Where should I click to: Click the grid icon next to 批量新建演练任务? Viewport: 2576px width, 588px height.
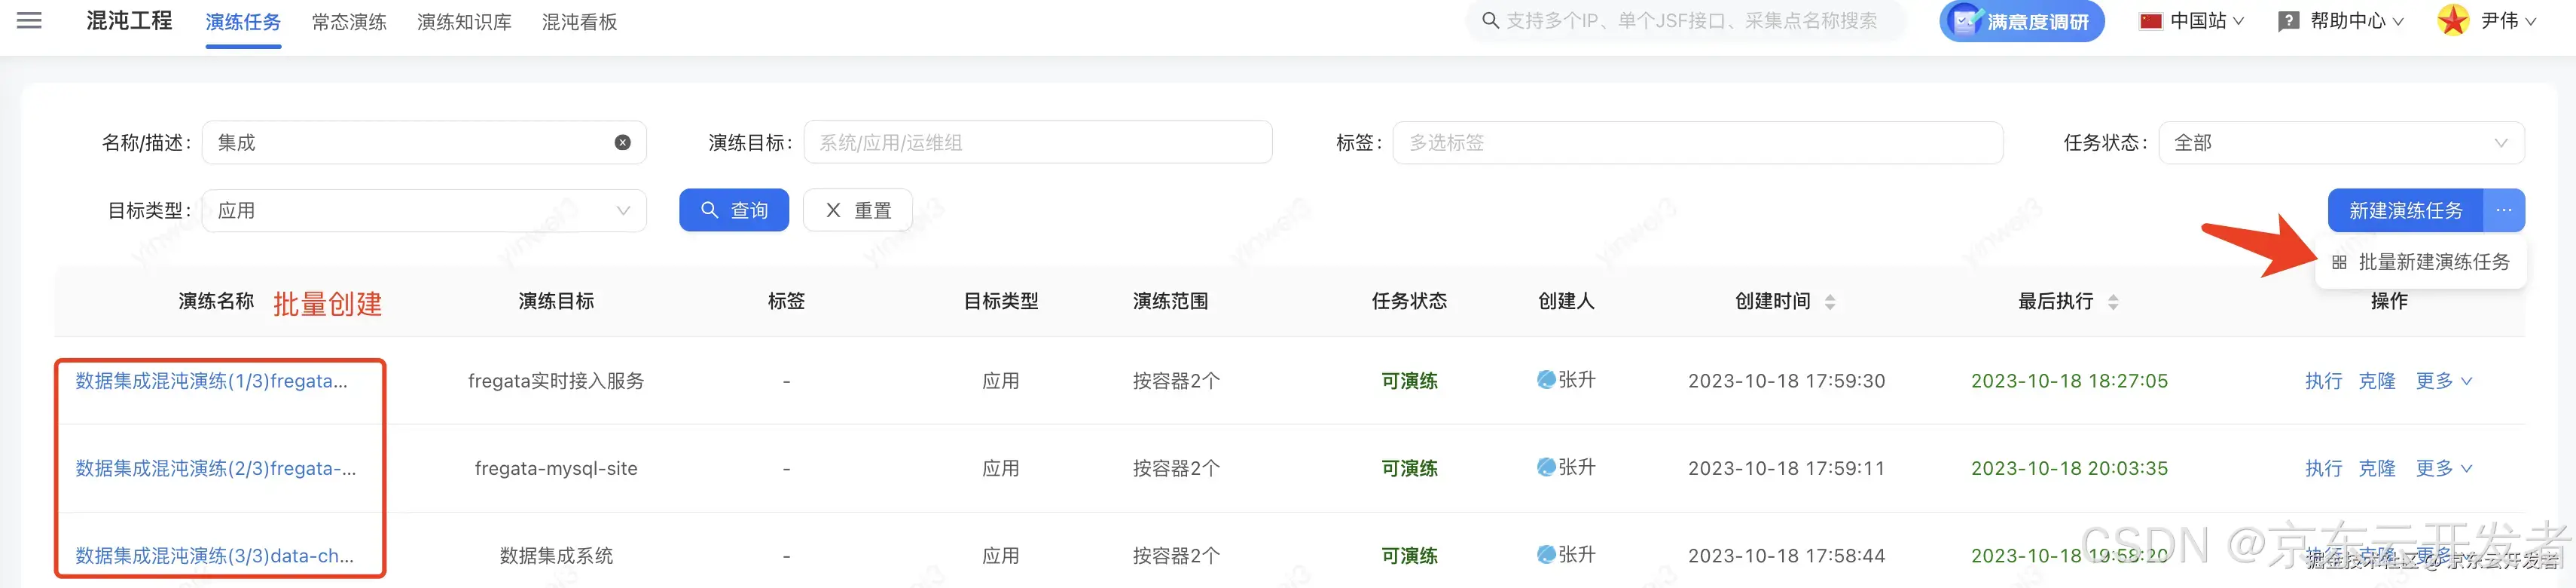pyautogui.click(x=2341, y=261)
